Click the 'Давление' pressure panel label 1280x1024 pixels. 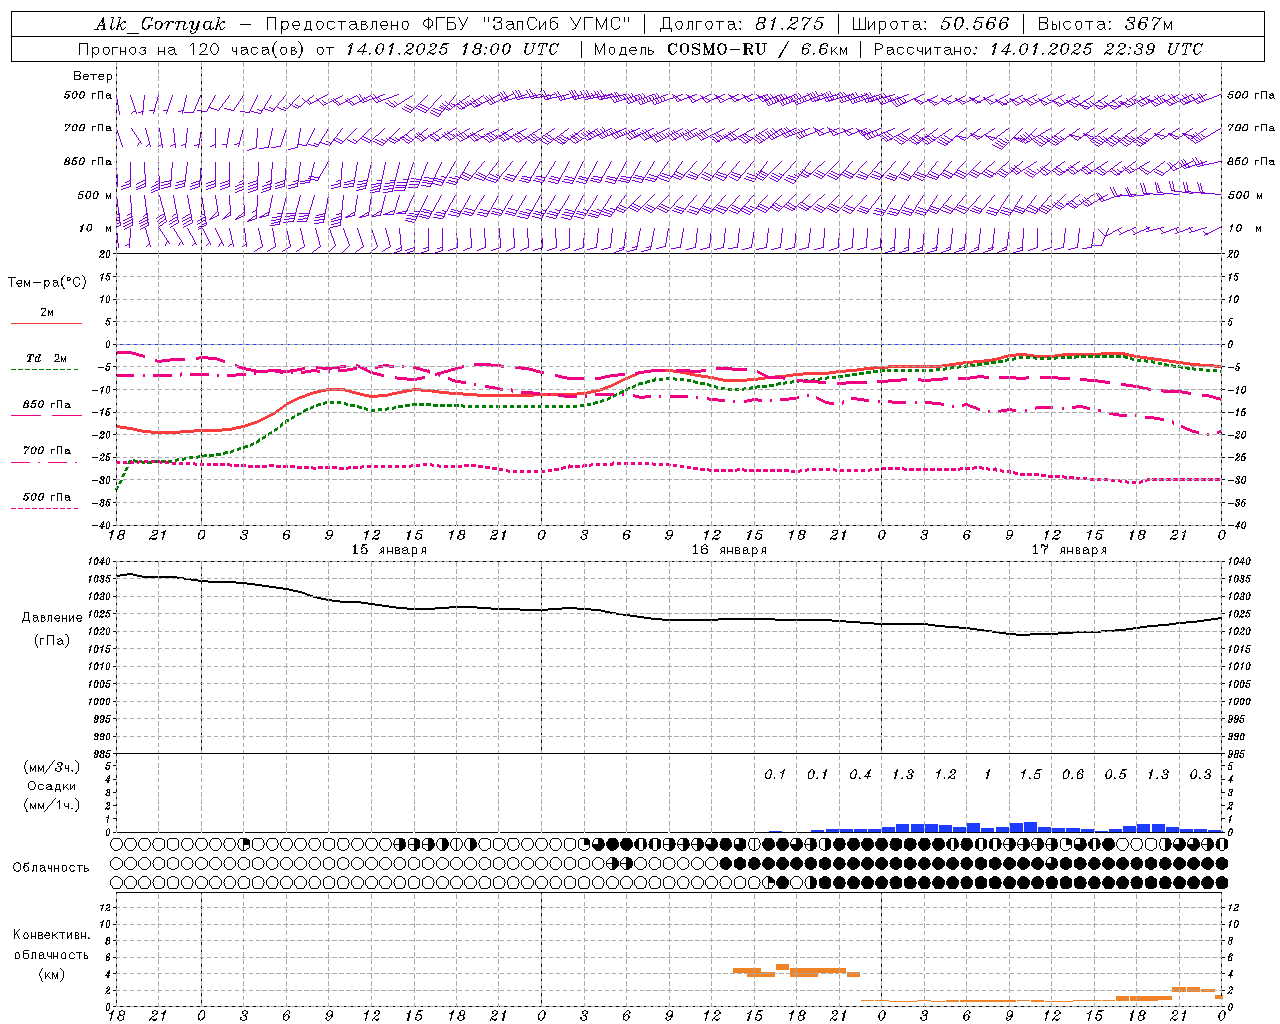52,618
